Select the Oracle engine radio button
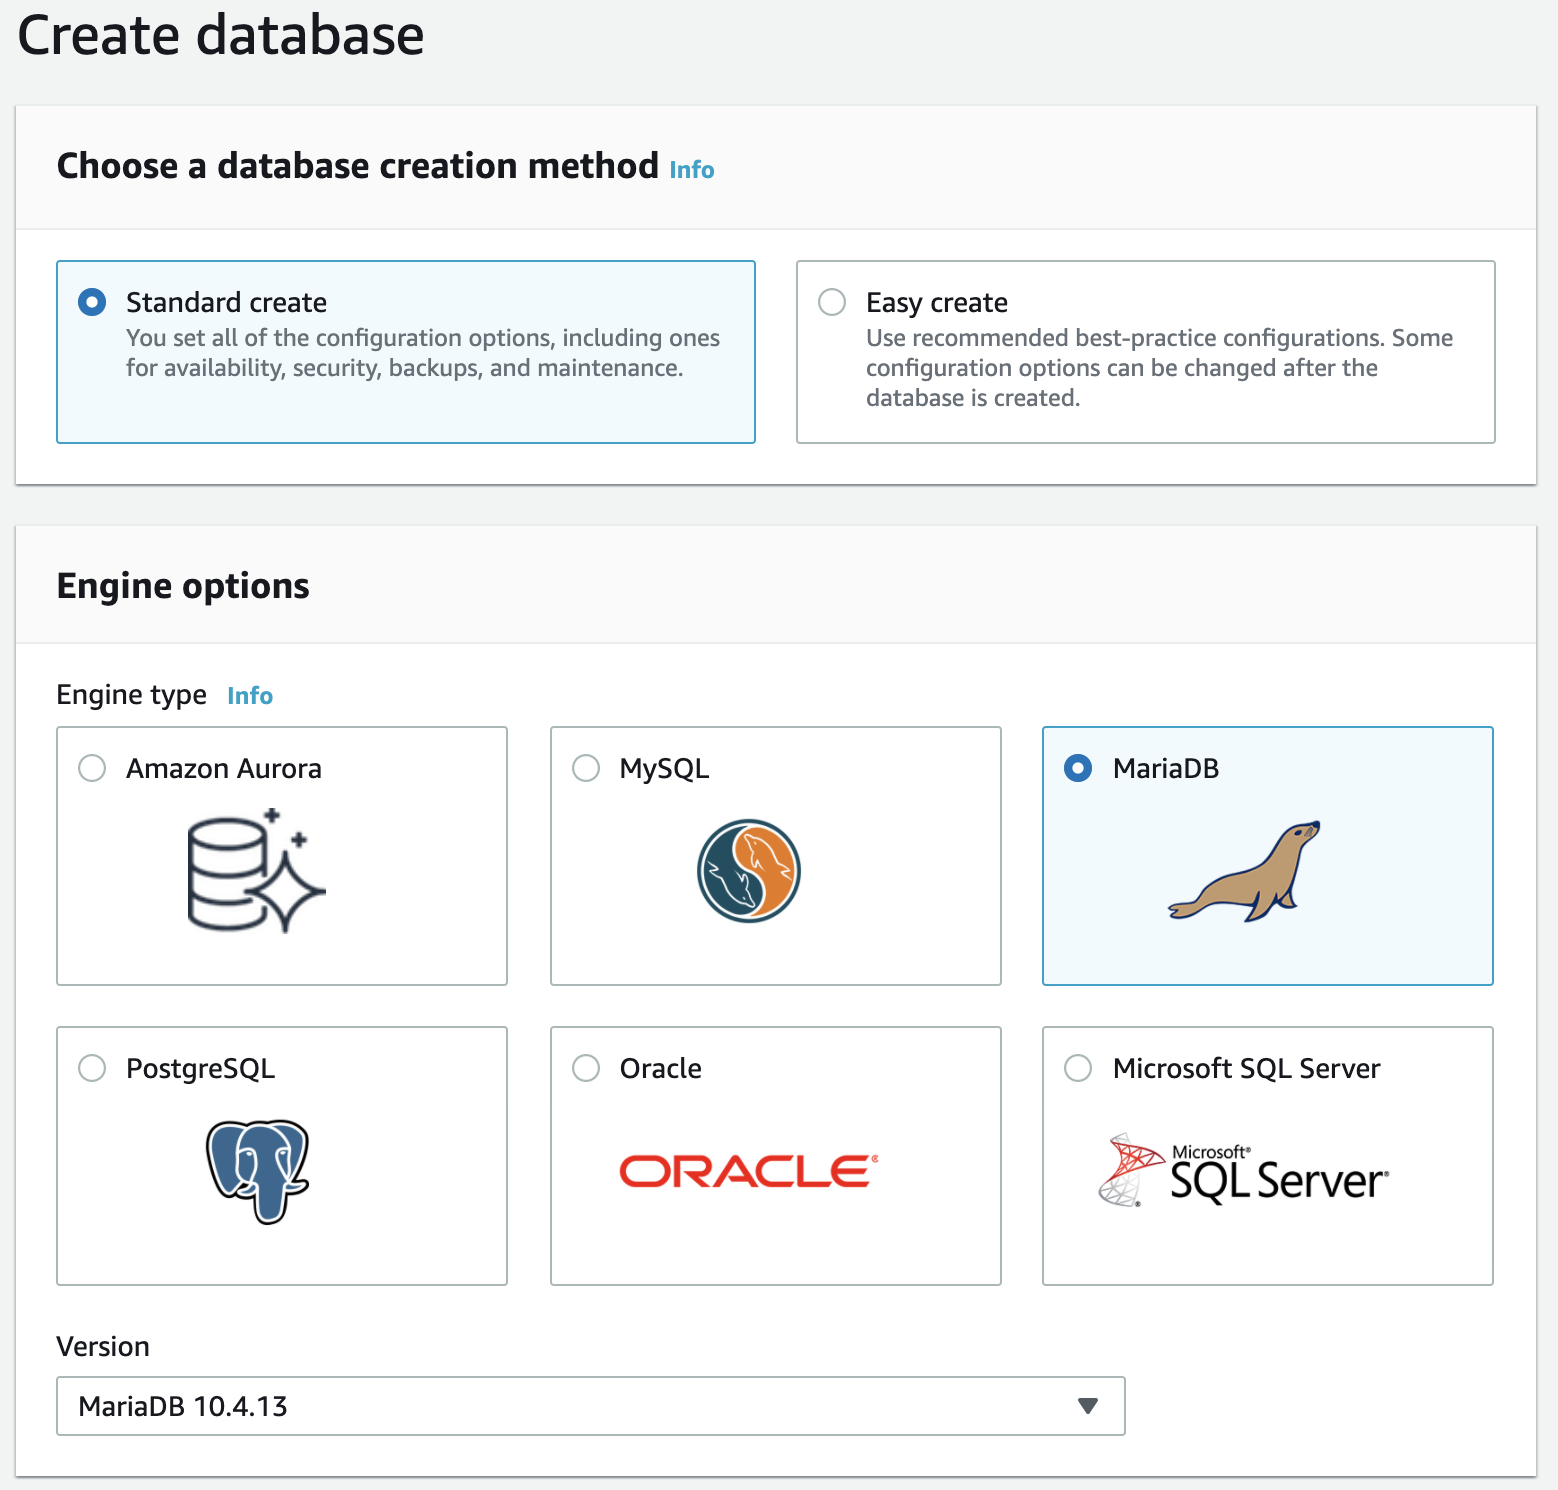Image resolution: width=1558 pixels, height=1490 pixels. pos(585,1068)
